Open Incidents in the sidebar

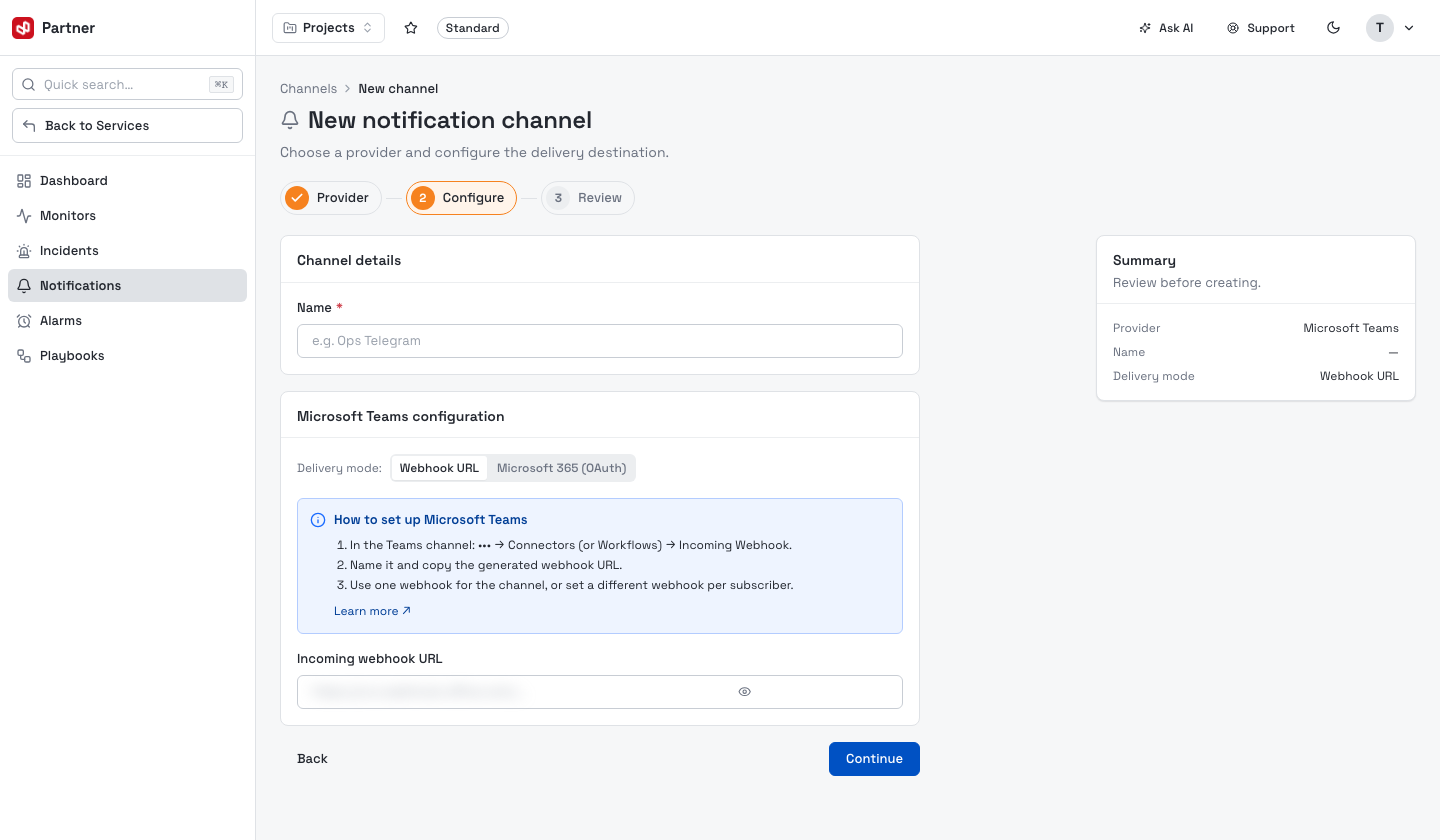[127, 251]
